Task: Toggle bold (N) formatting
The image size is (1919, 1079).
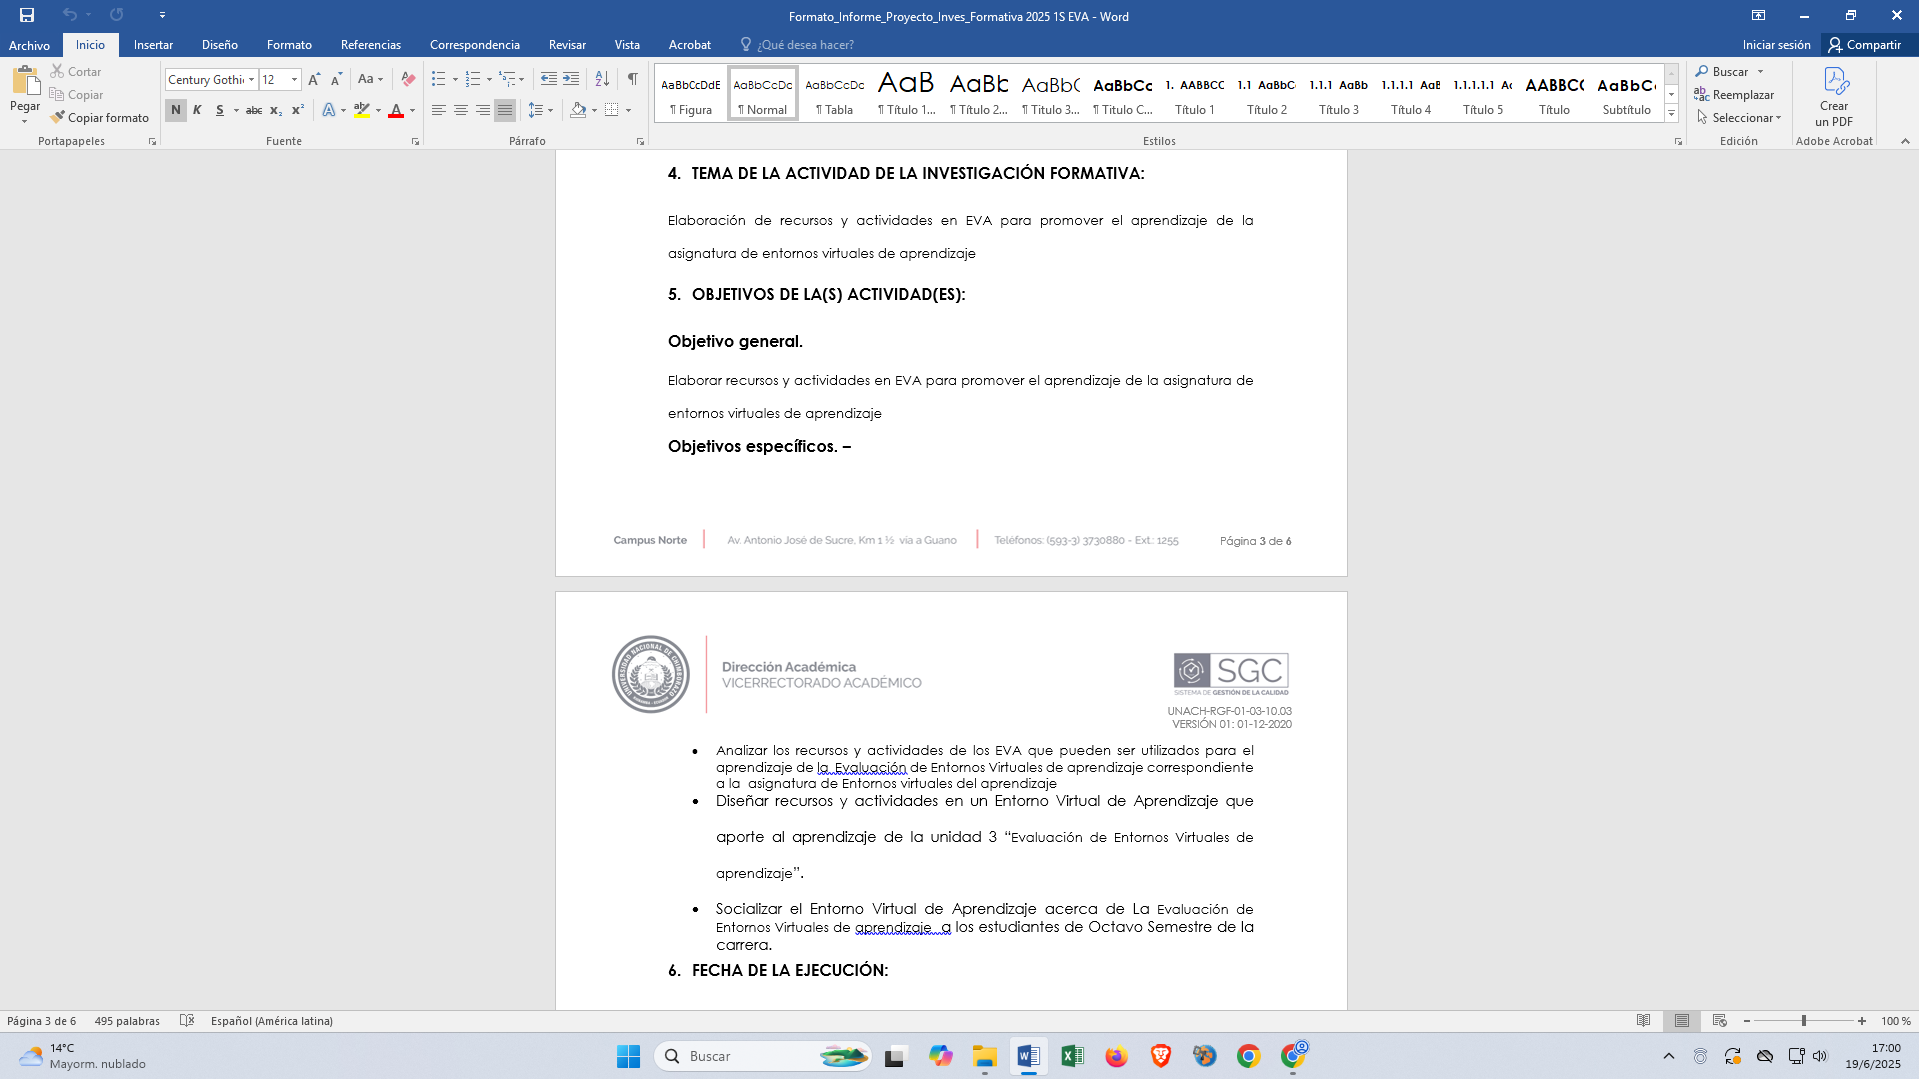Action: tap(176, 110)
